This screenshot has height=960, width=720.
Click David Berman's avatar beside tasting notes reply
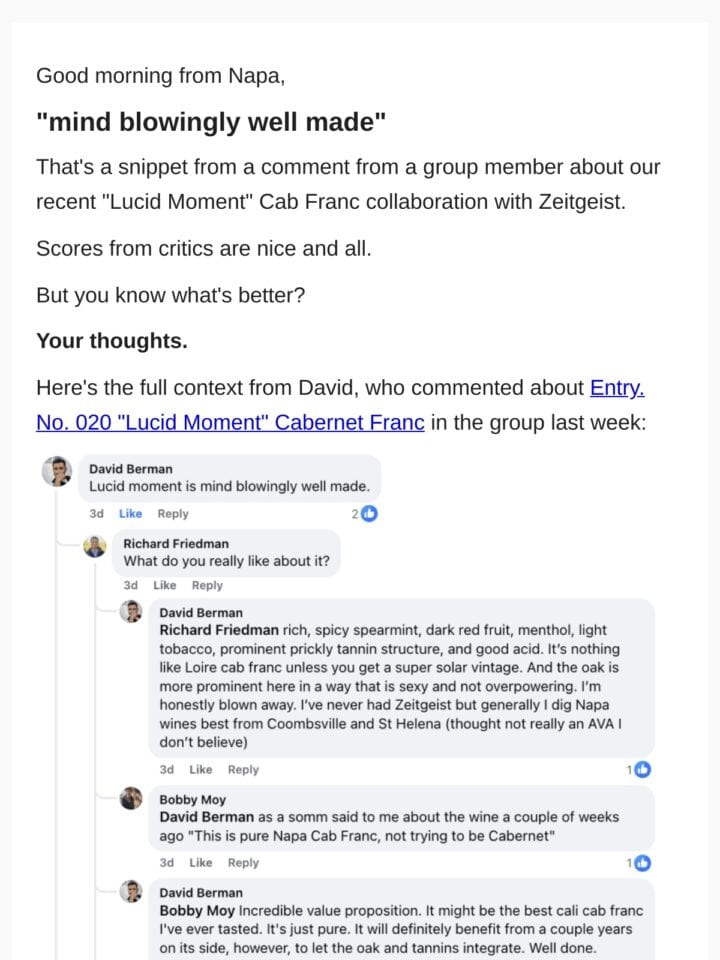point(131,611)
